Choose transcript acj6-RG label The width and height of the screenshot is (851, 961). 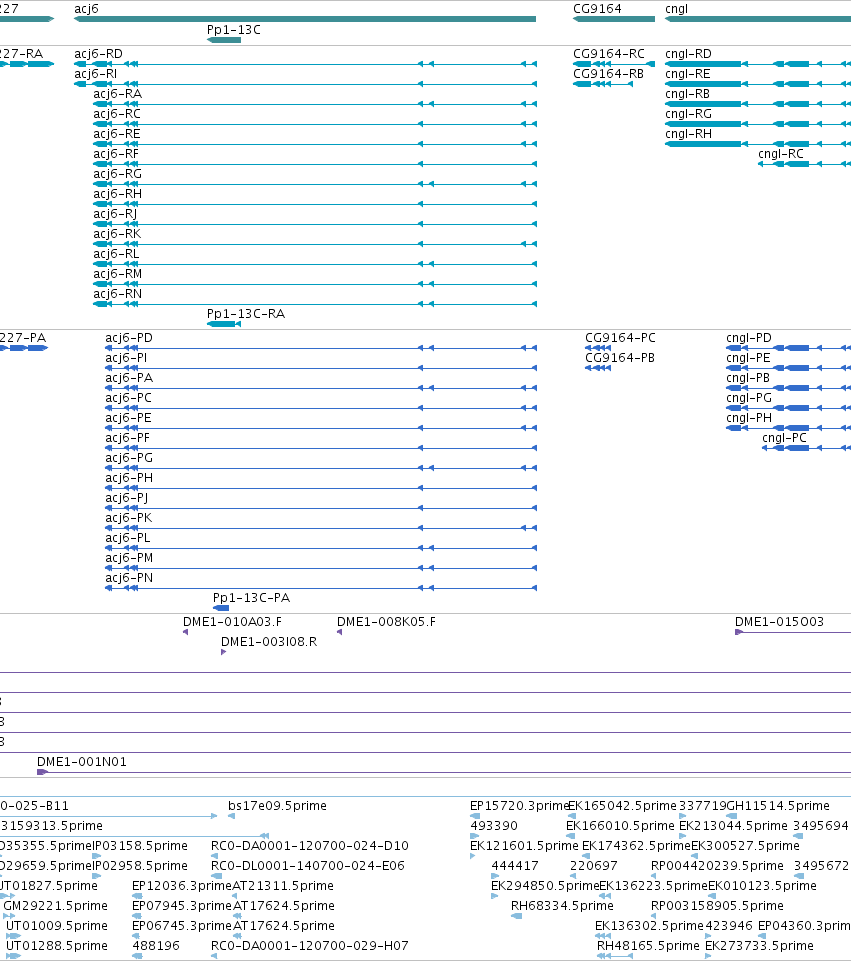pos(118,173)
